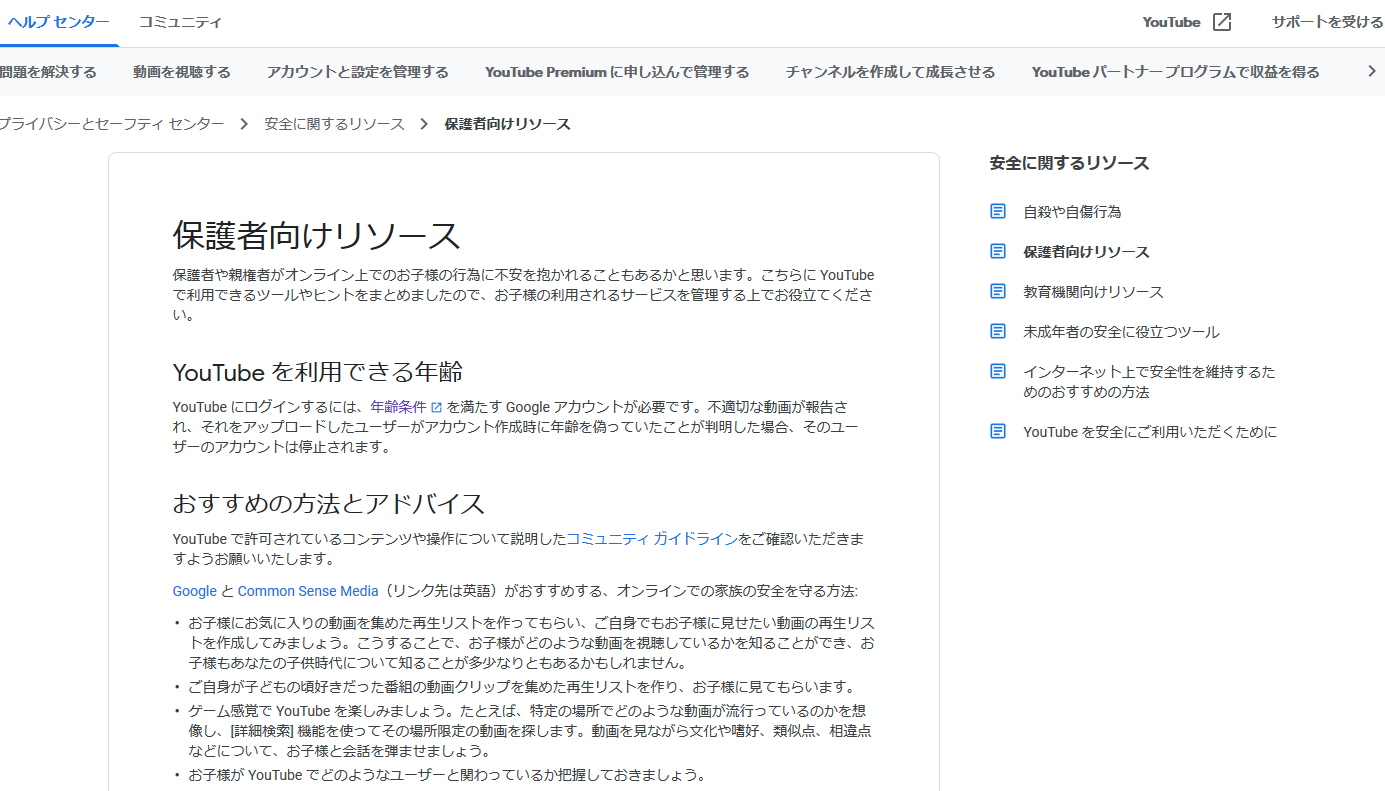
Task: Switch to the コミュニティ tab
Action: click(x=180, y=22)
